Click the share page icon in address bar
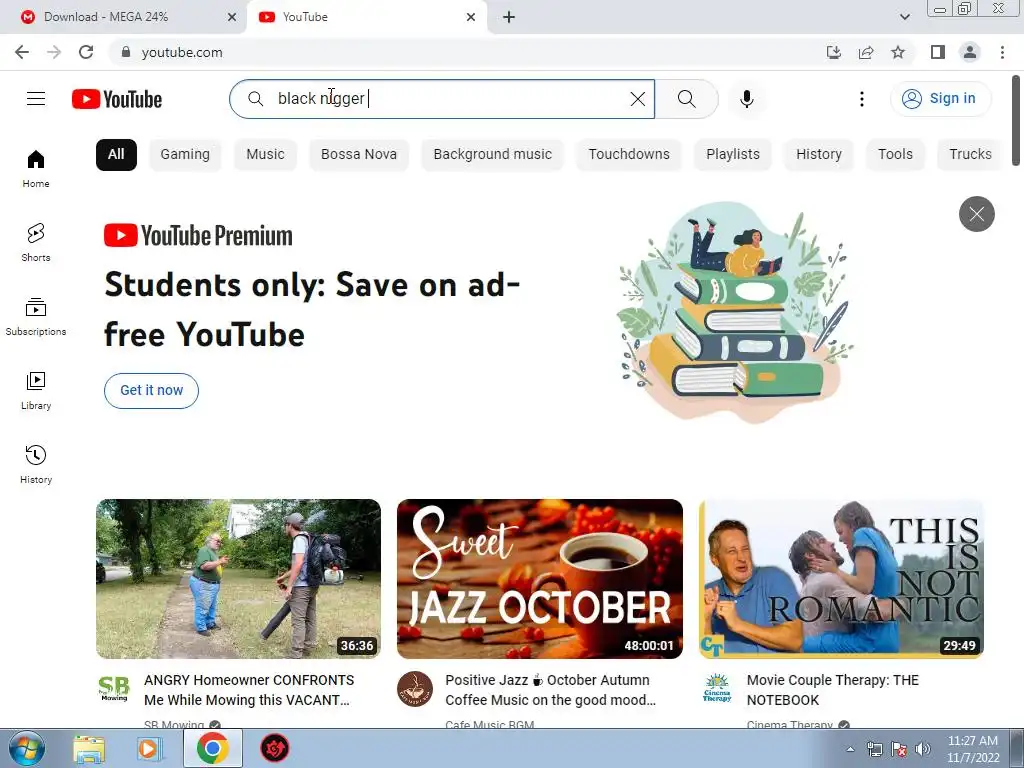Image resolution: width=1024 pixels, height=768 pixels. click(866, 52)
